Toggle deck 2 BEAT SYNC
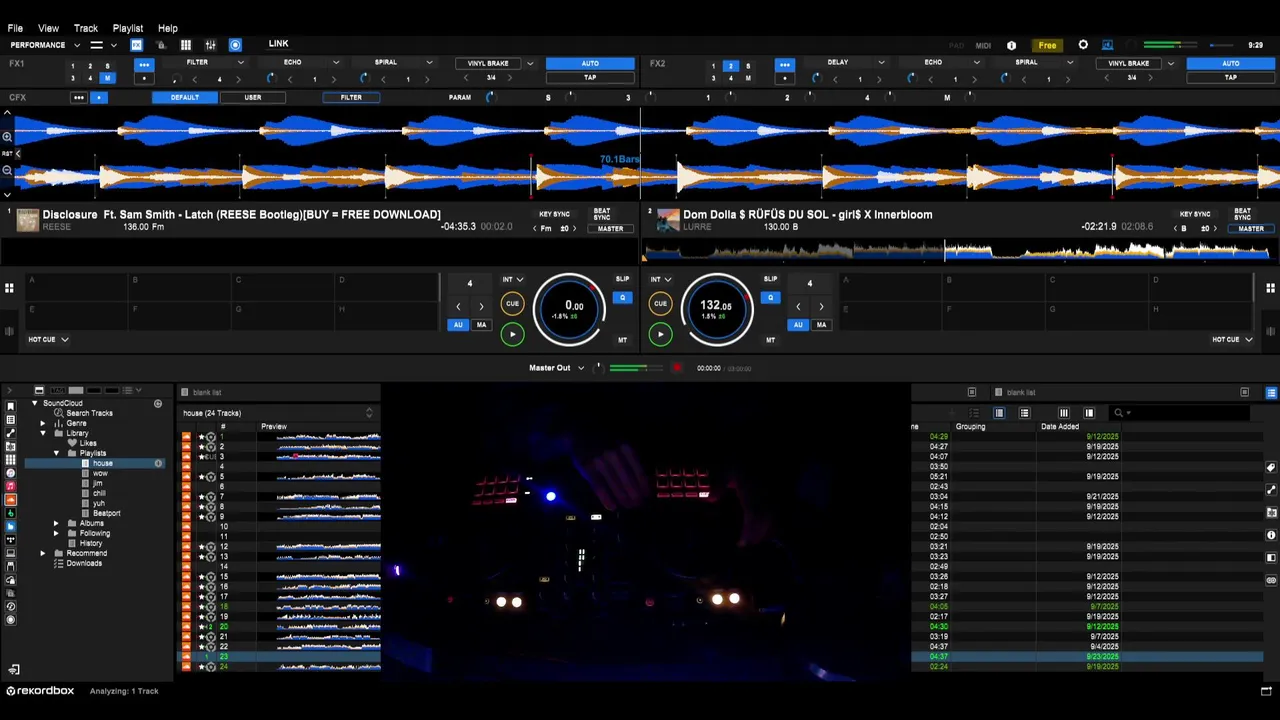The image size is (1280, 720). coord(1242,215)
